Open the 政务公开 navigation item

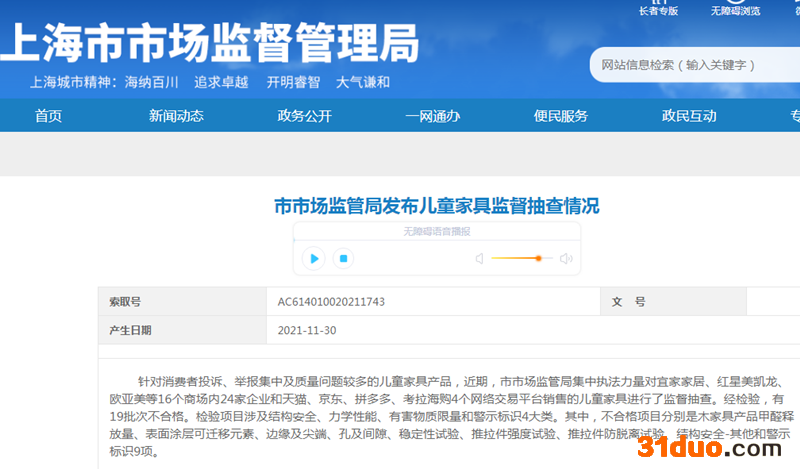tap(304, 116)
